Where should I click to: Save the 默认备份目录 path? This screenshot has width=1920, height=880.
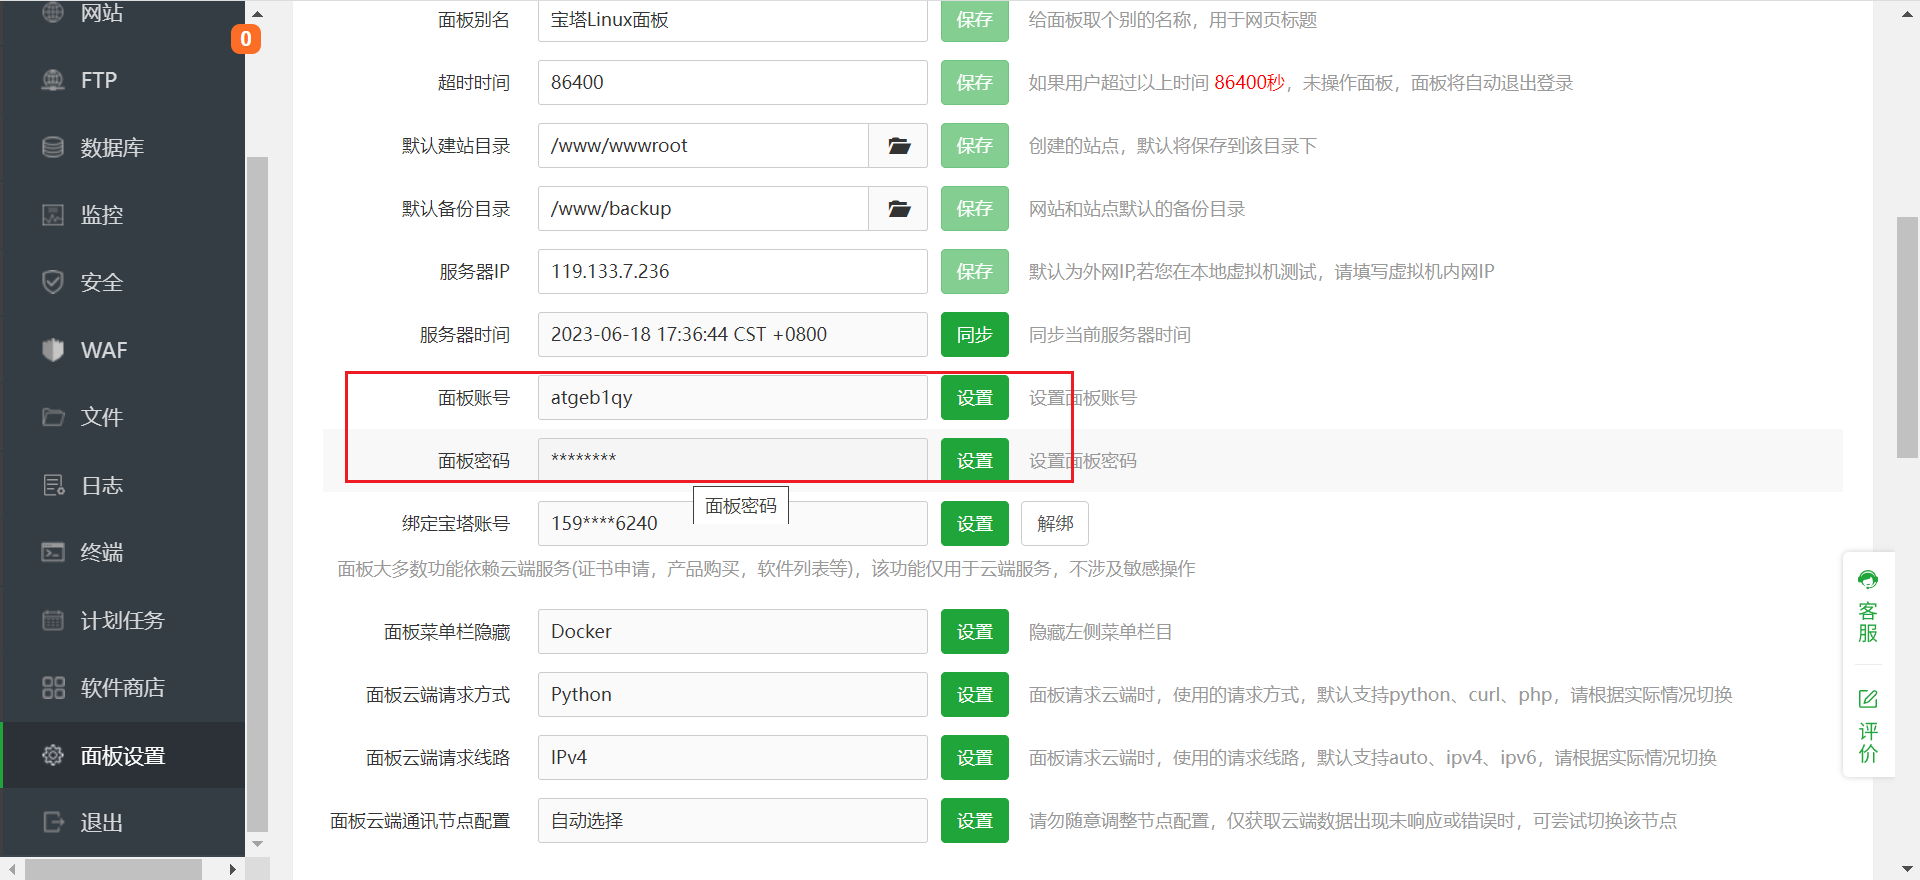pyautogui.click(x=975, y=209)
